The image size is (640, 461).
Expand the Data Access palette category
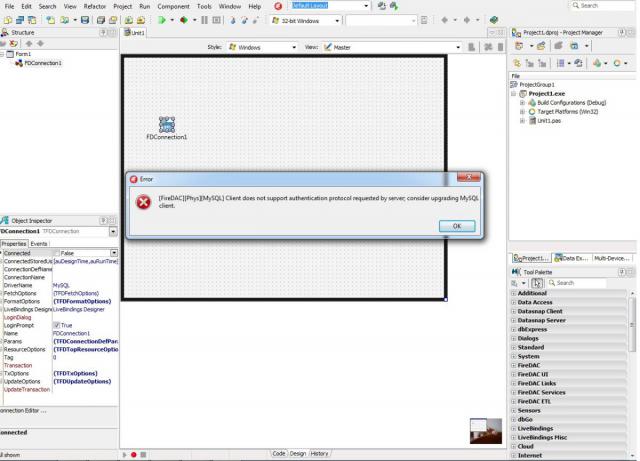pyautogui.click(x=514, y=303)
